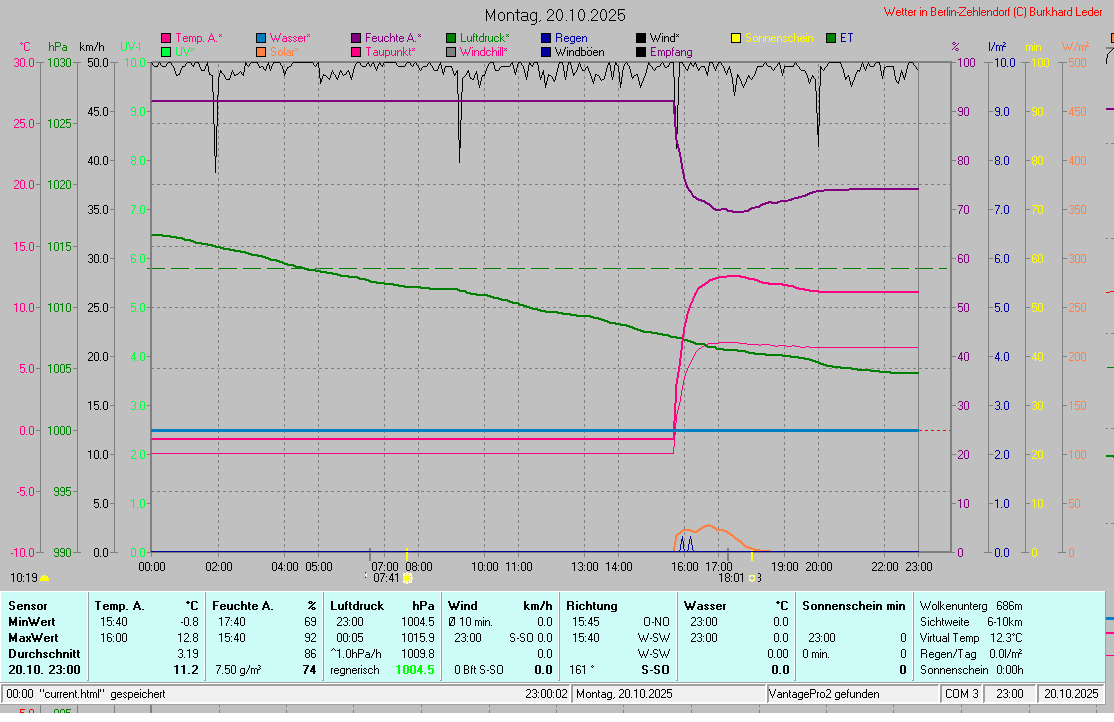1114x722 pixels.
Task: Click the purple Feuchte A. legend square
Action: tap(356, 38)
